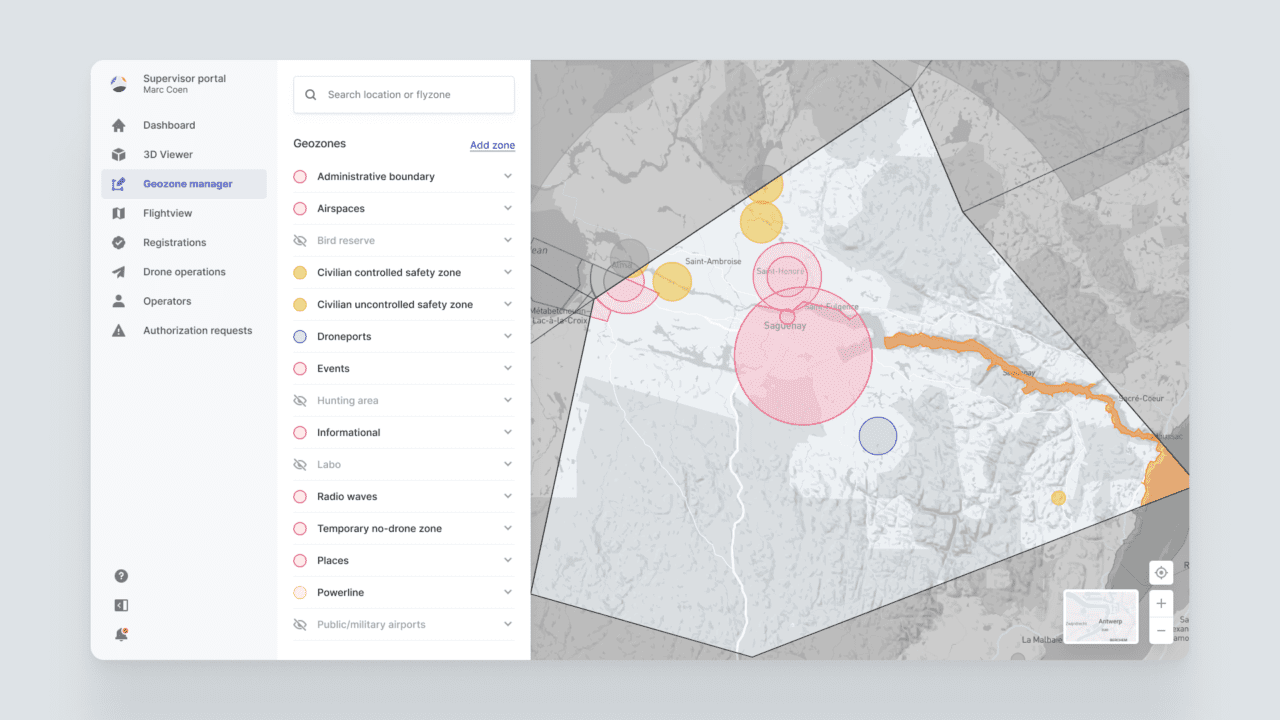Image resolution: width=1280 pixels, height=720 pixels.
Task: Go to Drone operations page
Action: click(x=184, y=272)
